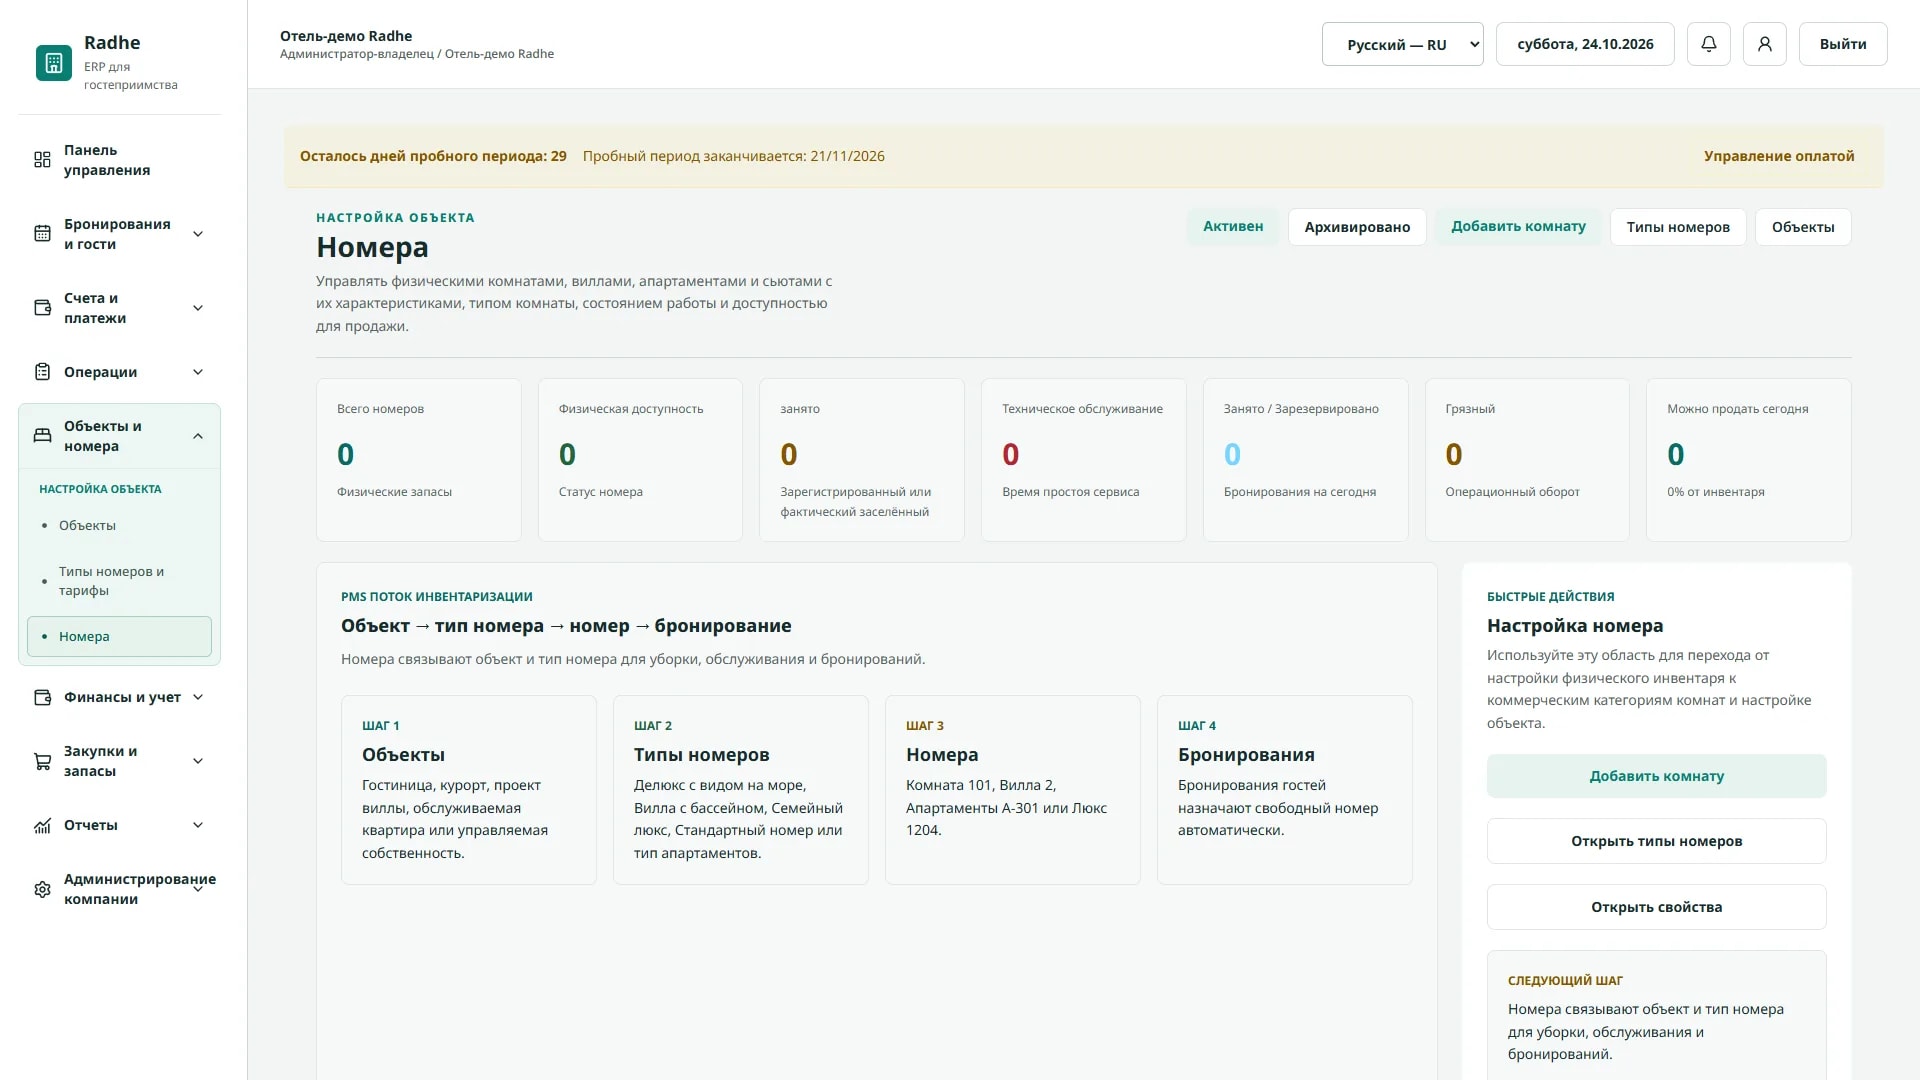Expand Финансы и учет chevron

(198, 697)
